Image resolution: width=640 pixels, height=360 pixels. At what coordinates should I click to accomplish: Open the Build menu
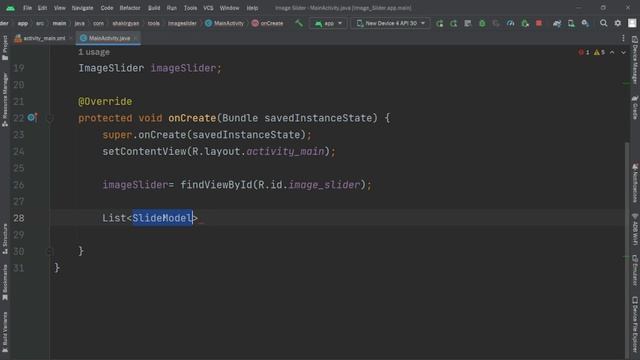point(154,8)
